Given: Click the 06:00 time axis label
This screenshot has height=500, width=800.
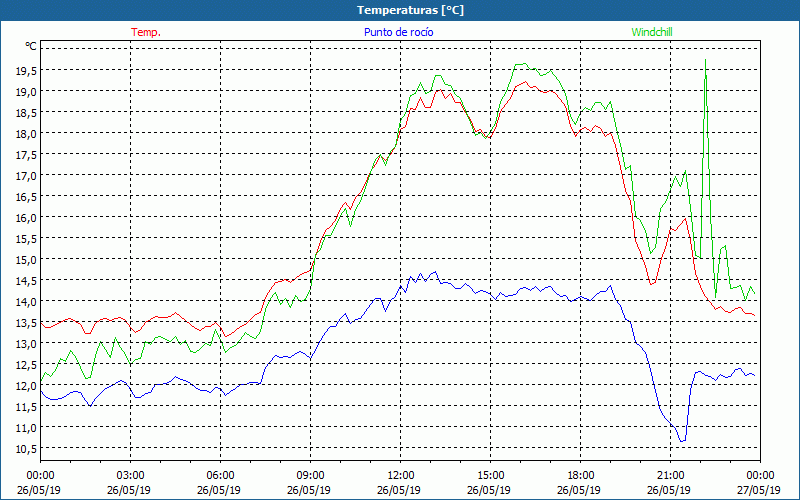Looking at the screenshot, I should tap(220, 476).
